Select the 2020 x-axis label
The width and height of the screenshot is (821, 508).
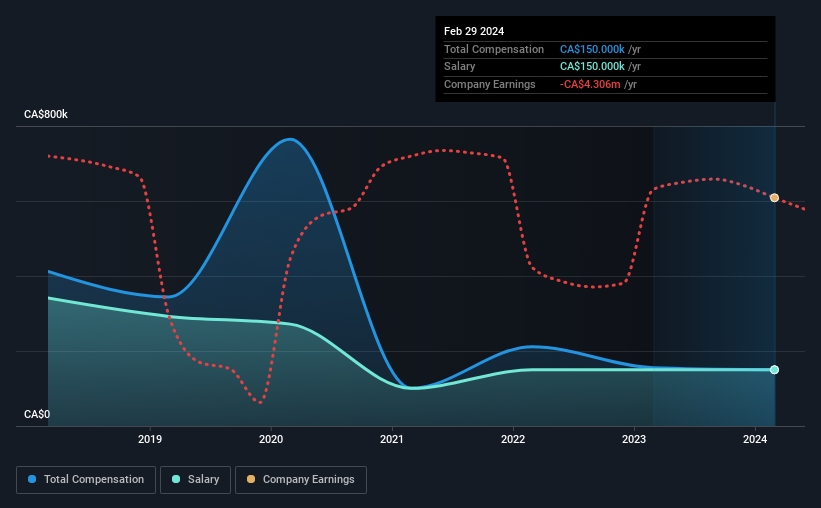(x=271, y=439)
